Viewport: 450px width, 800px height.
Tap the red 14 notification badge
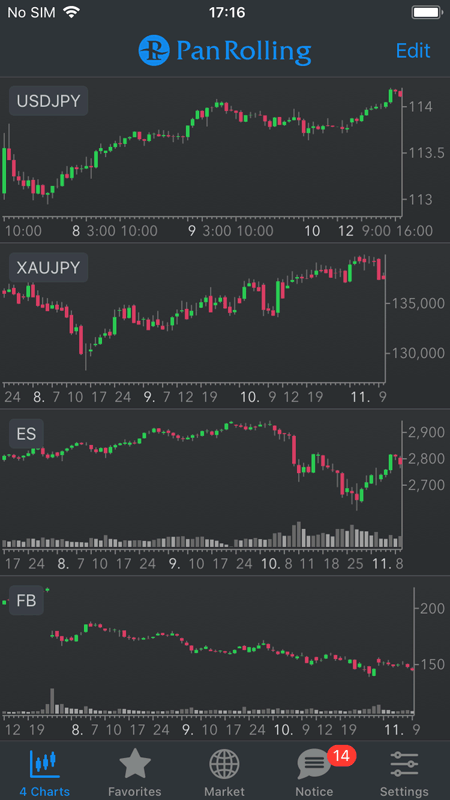pos(341,756)
